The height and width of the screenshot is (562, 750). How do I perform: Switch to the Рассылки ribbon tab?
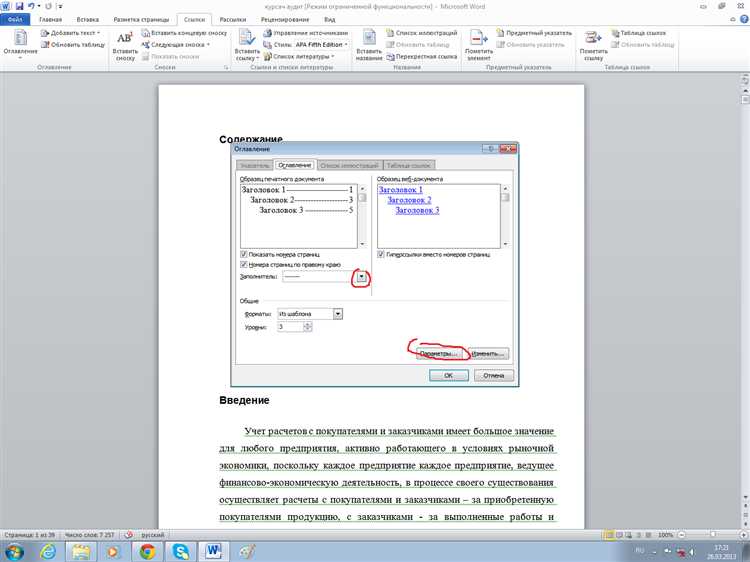pyautogui.click(x=233, y=20)
